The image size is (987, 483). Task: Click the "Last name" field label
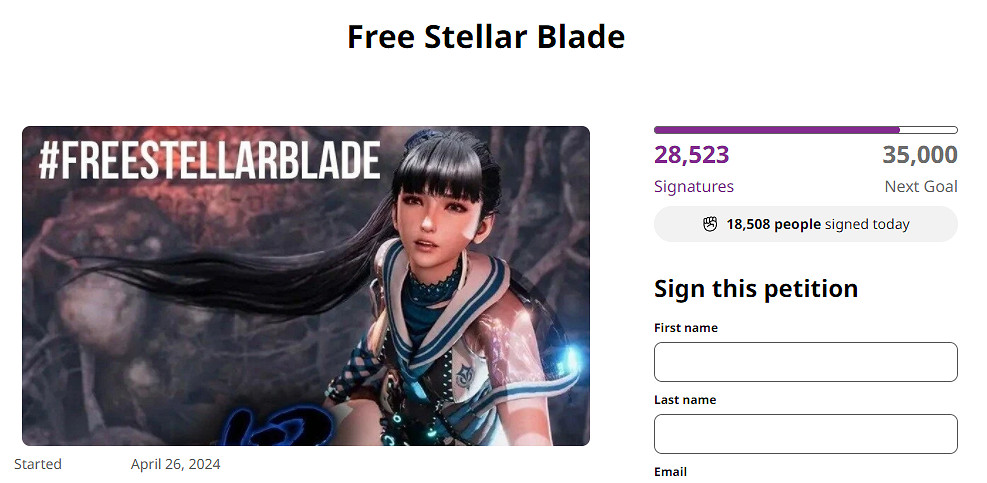(x=685, y=400)
